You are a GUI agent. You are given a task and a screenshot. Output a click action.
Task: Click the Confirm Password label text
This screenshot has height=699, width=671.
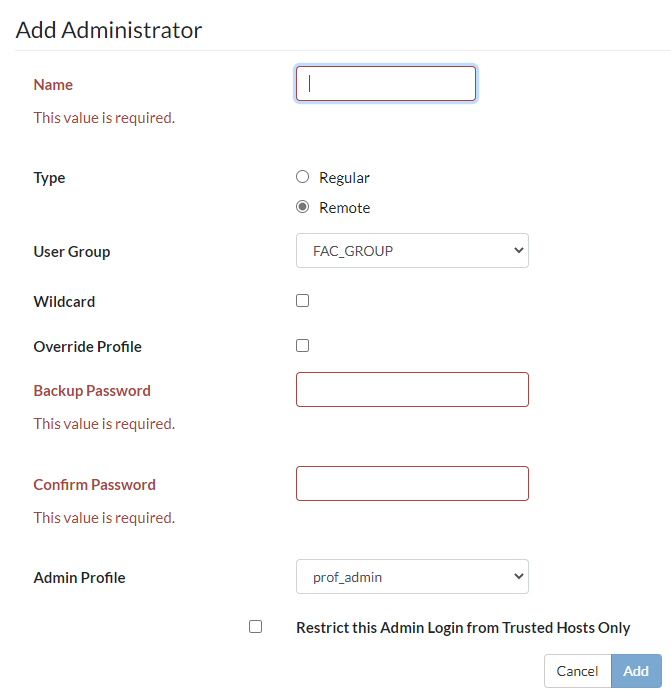(x=94, y=485)
